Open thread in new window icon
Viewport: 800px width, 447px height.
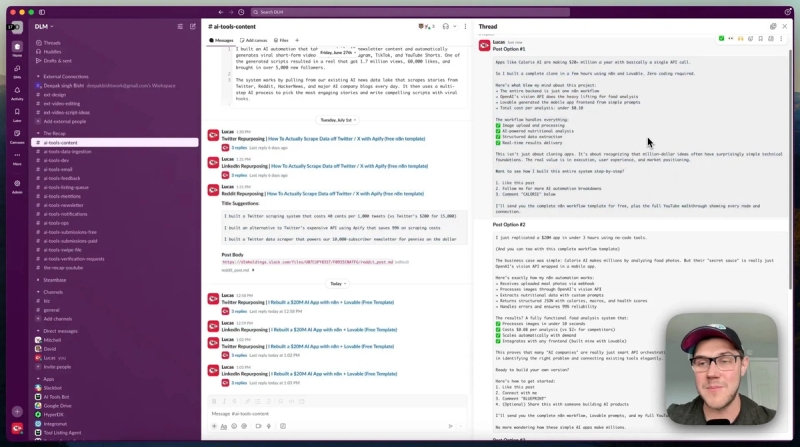point(773,27)
